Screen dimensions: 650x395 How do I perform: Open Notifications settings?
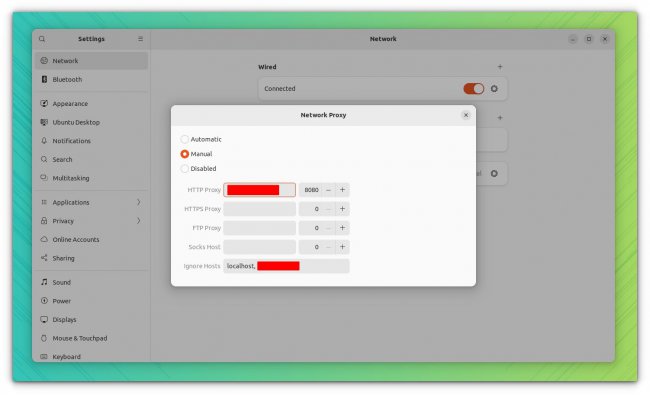[91, 141]
